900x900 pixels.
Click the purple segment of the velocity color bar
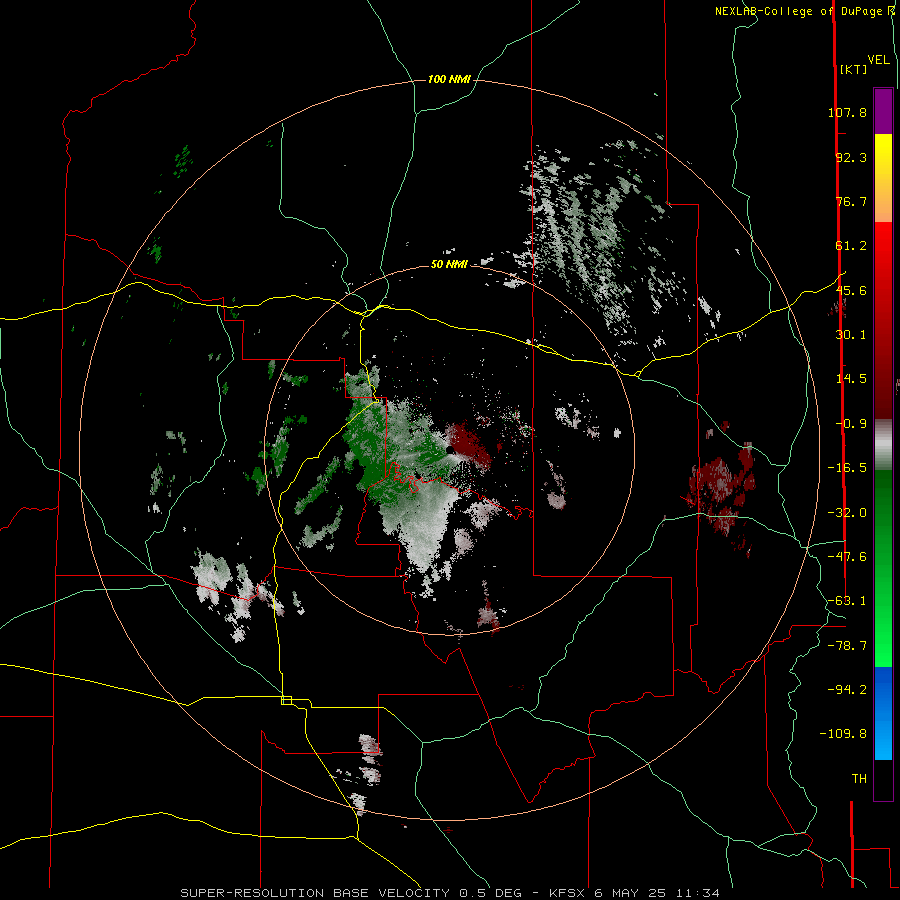(x=883, y=111)
